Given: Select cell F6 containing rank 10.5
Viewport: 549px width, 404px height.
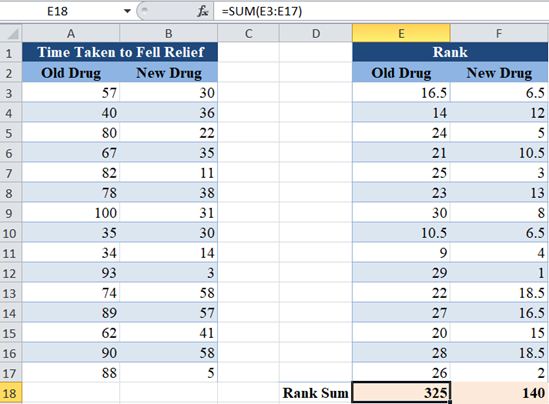Looking at the screenshot, I should (x=499, y=152).
